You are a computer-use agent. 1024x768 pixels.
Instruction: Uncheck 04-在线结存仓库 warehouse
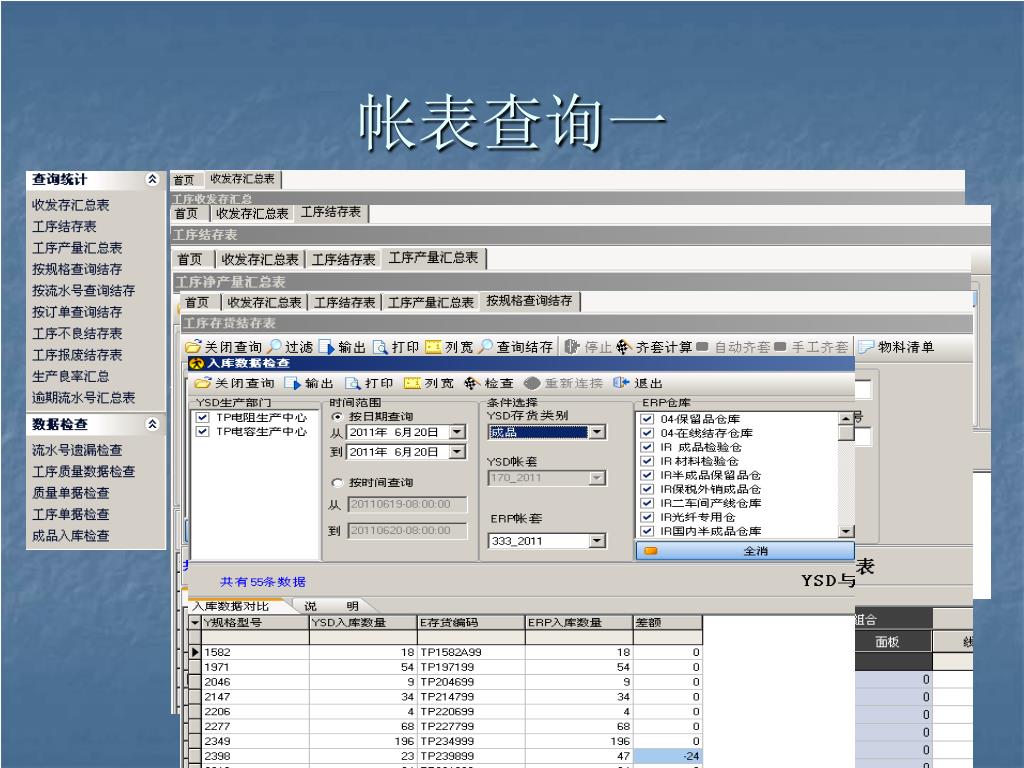(x=647, y=433)
